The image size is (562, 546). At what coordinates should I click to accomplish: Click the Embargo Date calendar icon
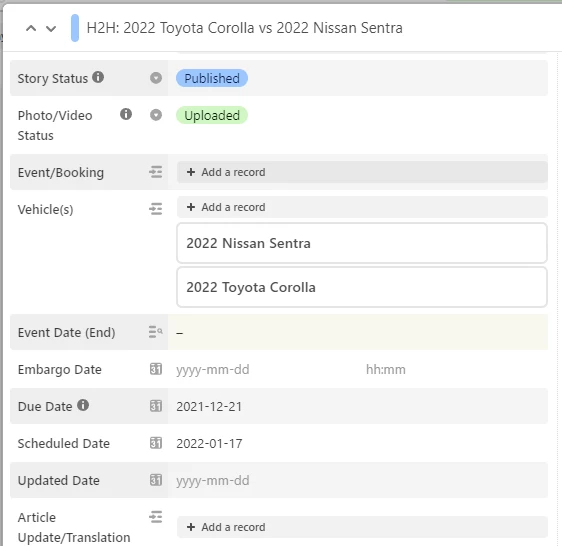click(x=156, y=369)
